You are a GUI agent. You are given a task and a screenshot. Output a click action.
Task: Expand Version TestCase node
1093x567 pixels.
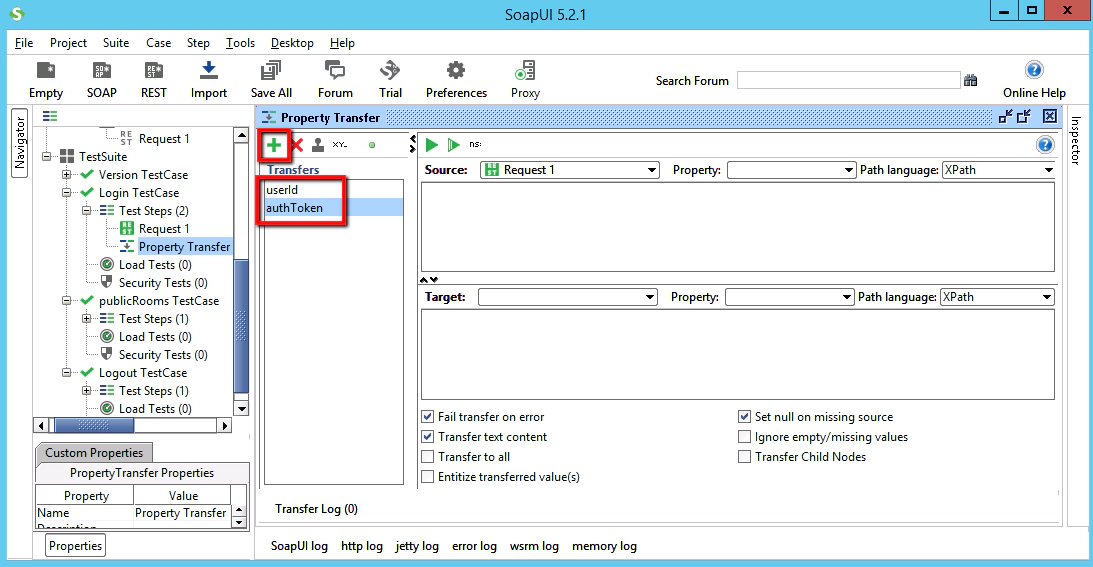66,174
